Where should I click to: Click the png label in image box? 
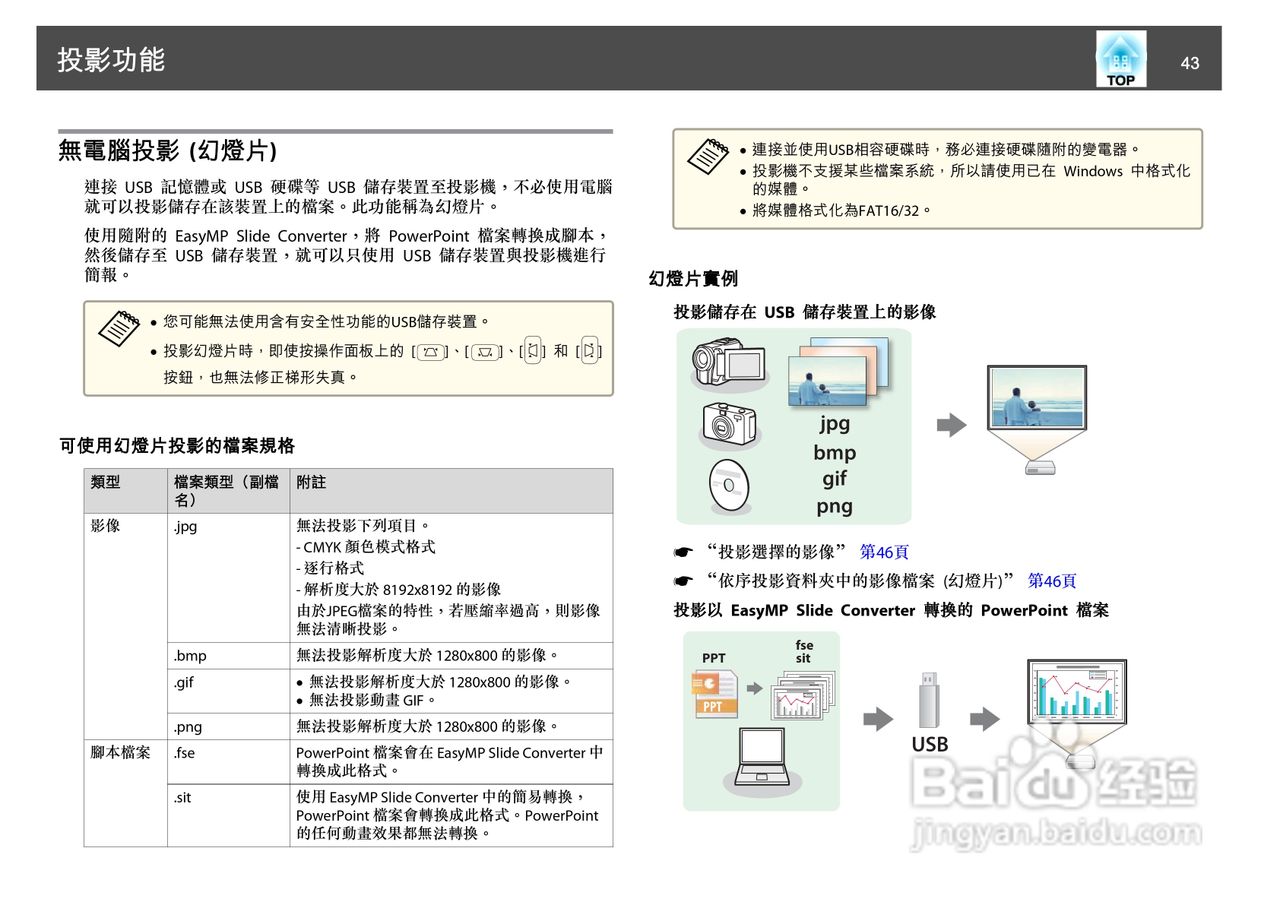[834, 506]
